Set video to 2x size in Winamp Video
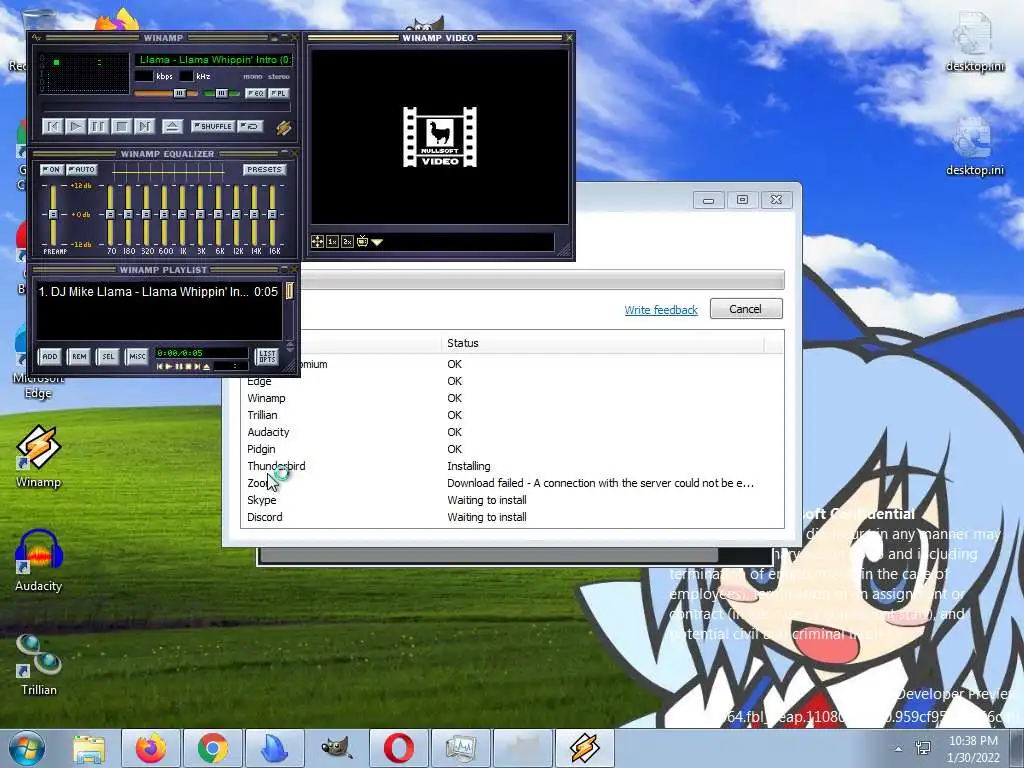This screenshot has width=1024, height=768. (347, 242)
